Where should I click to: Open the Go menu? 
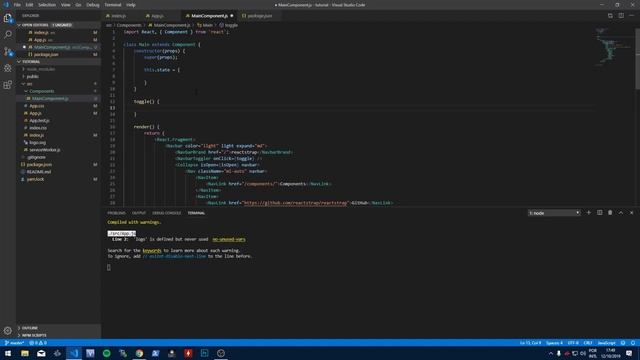click(x=78, y=5)
